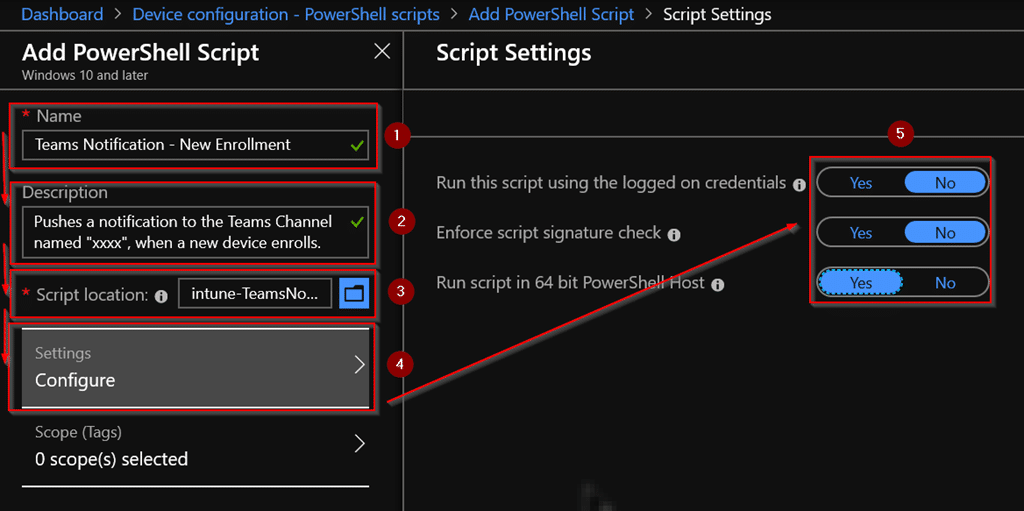Click info icon beside logged on credentials
This screenshot has width=1024, height=511.
coord(798,185)
